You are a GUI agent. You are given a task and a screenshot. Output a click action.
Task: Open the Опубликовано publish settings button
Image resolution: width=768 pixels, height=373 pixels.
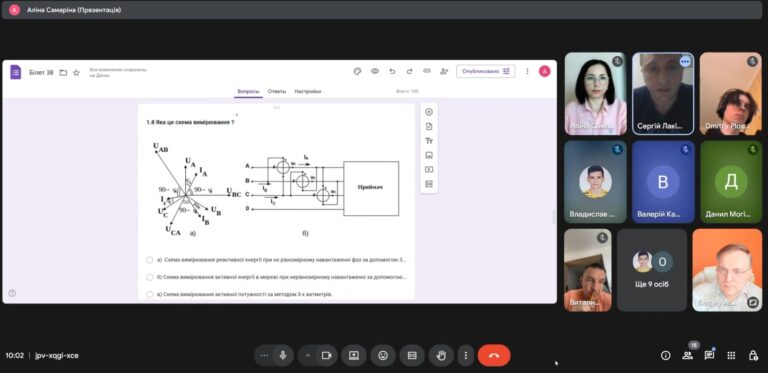click(x=485, y=71)
